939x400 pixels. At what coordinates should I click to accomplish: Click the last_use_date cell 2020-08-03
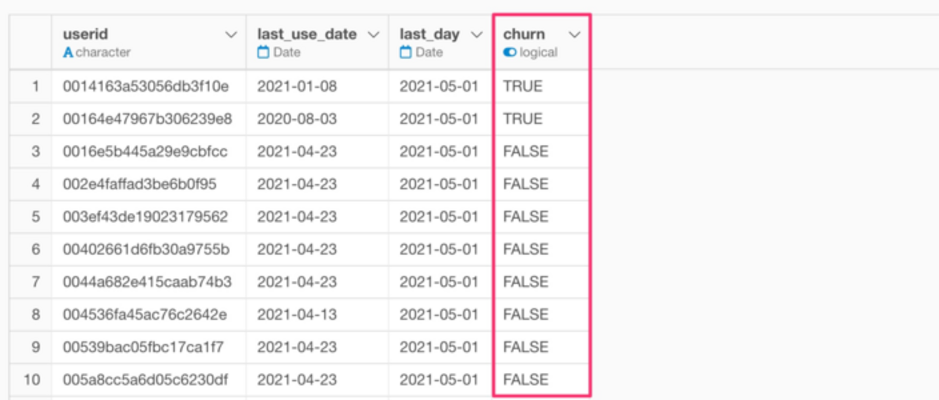[297, 119]
